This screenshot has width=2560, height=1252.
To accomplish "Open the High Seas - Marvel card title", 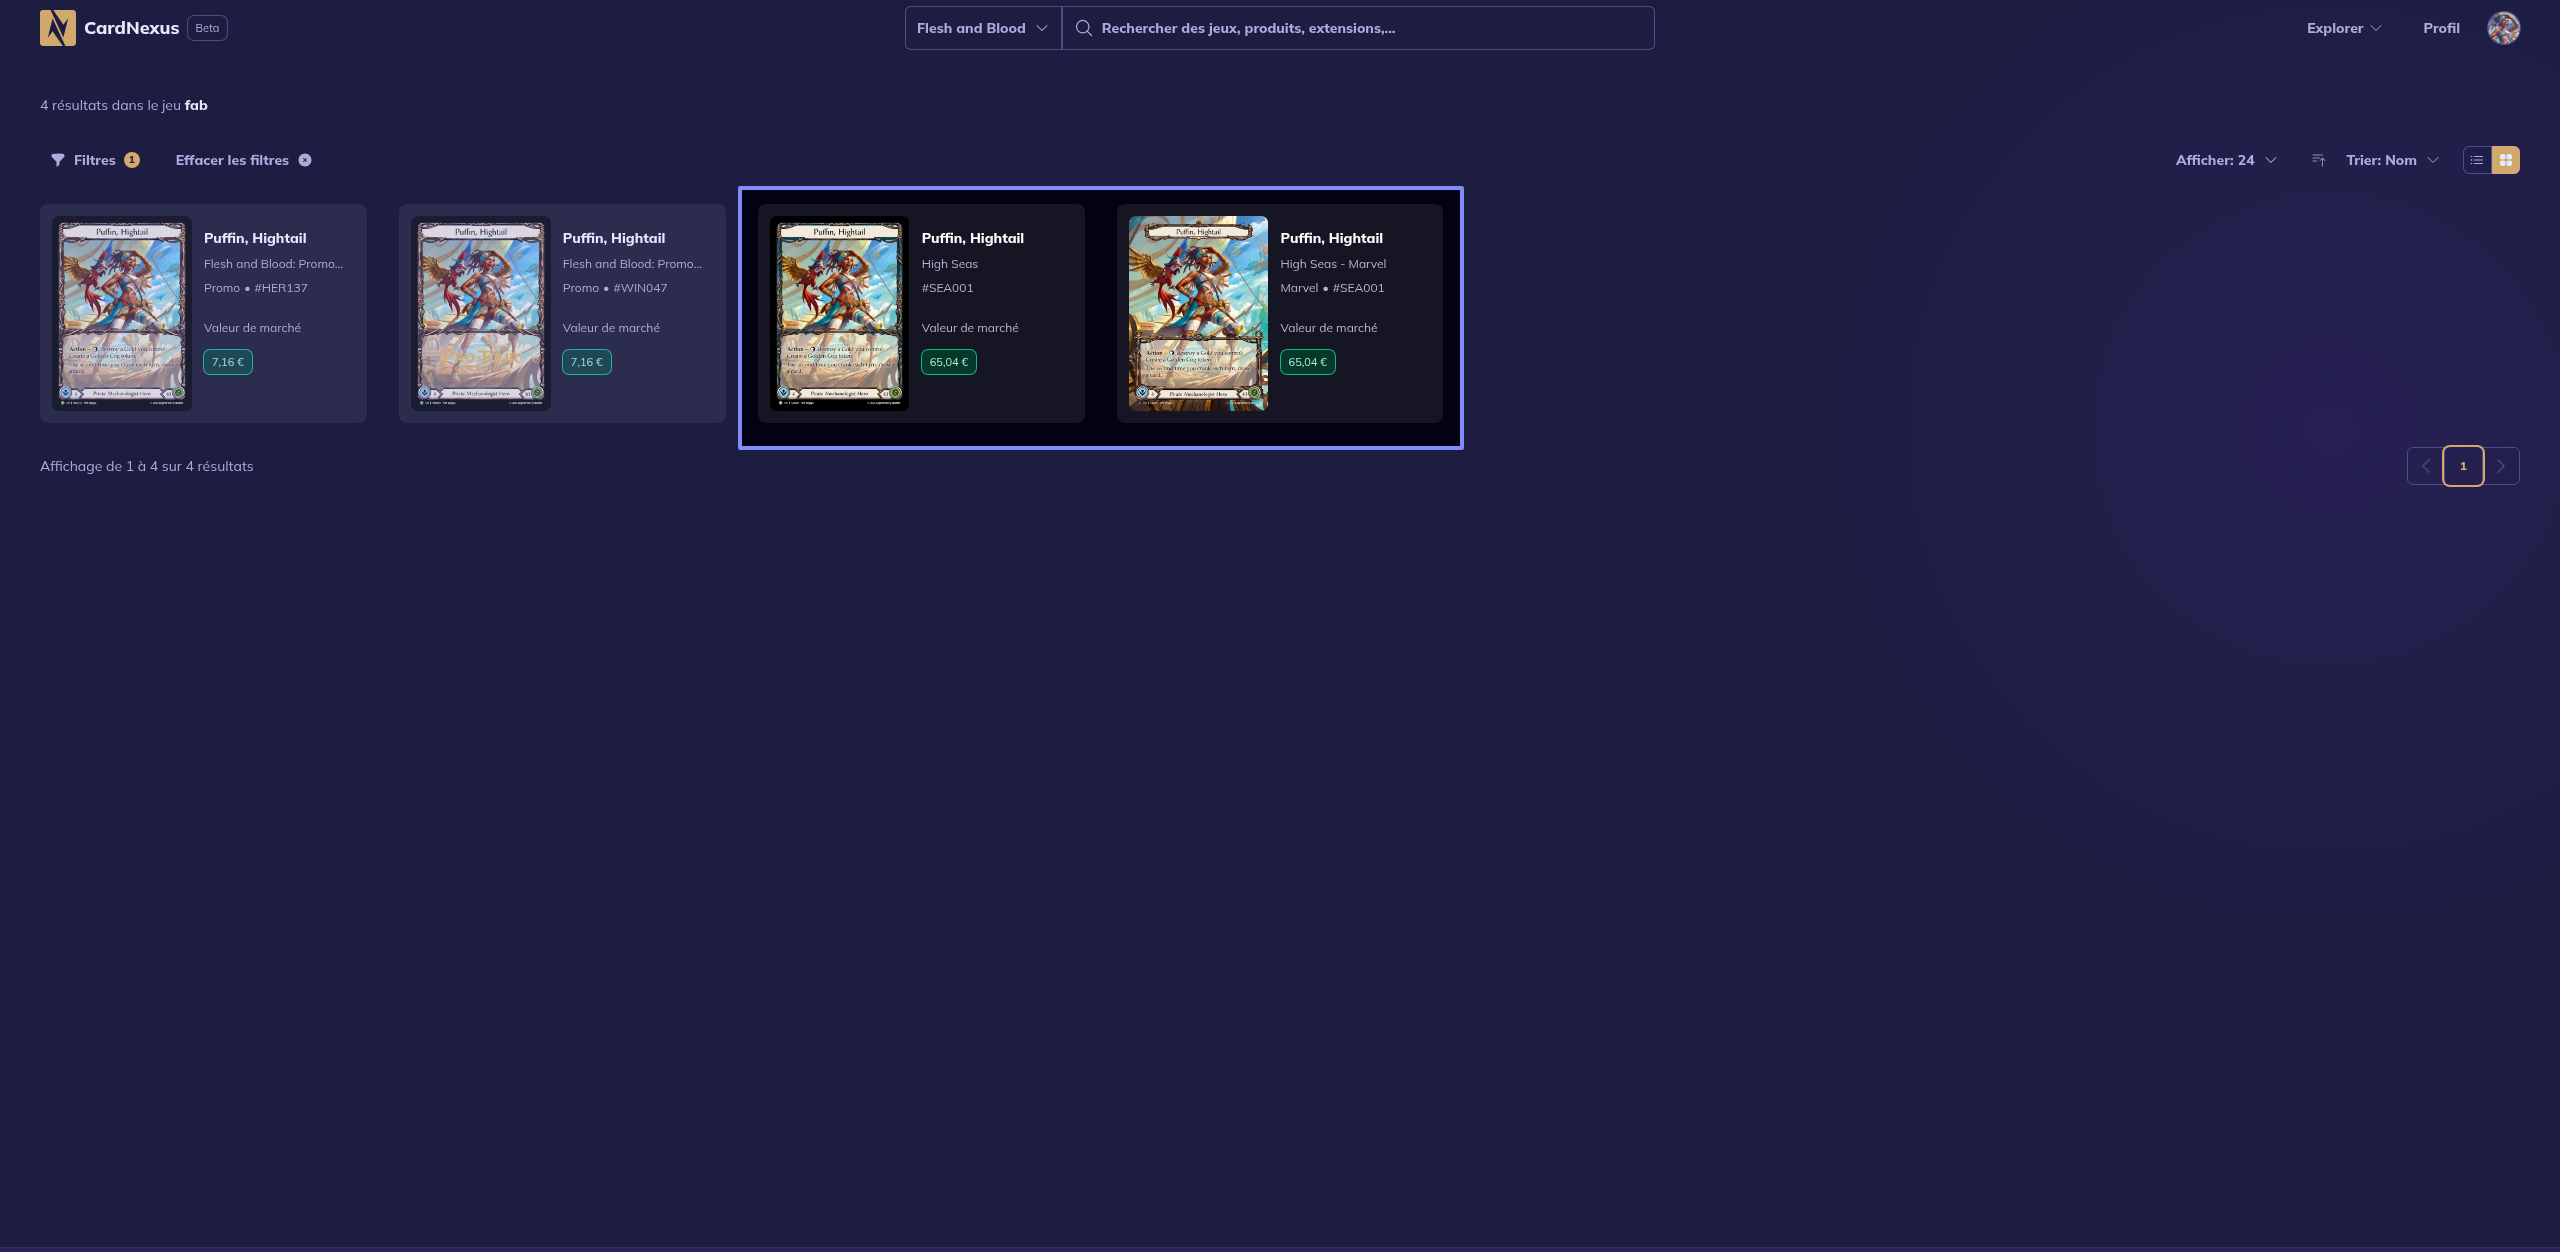I will click(1331, 238).
